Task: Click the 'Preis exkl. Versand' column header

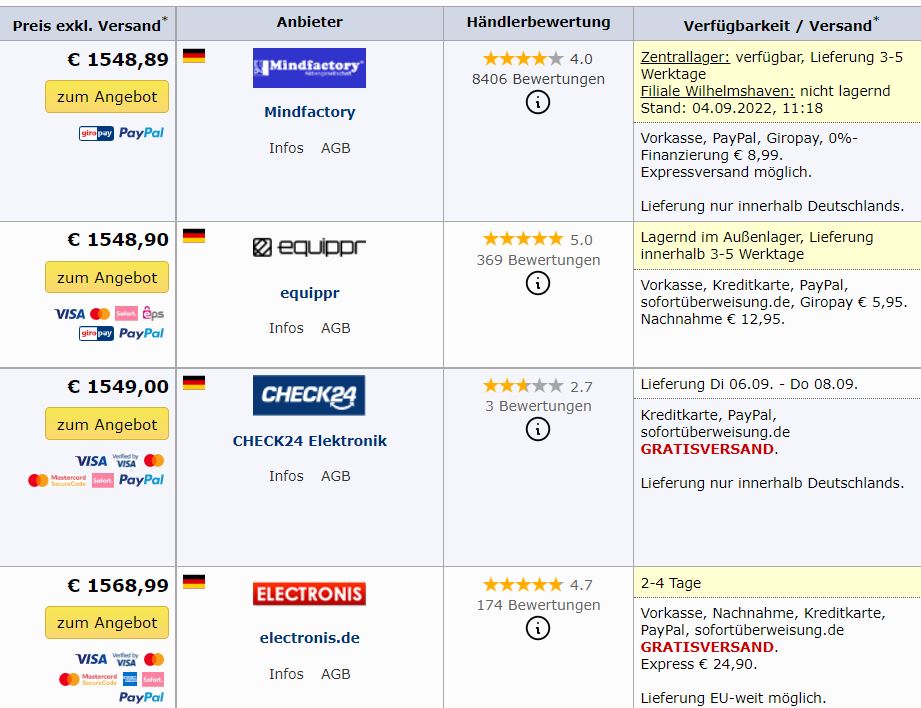Action: point(88,25)
